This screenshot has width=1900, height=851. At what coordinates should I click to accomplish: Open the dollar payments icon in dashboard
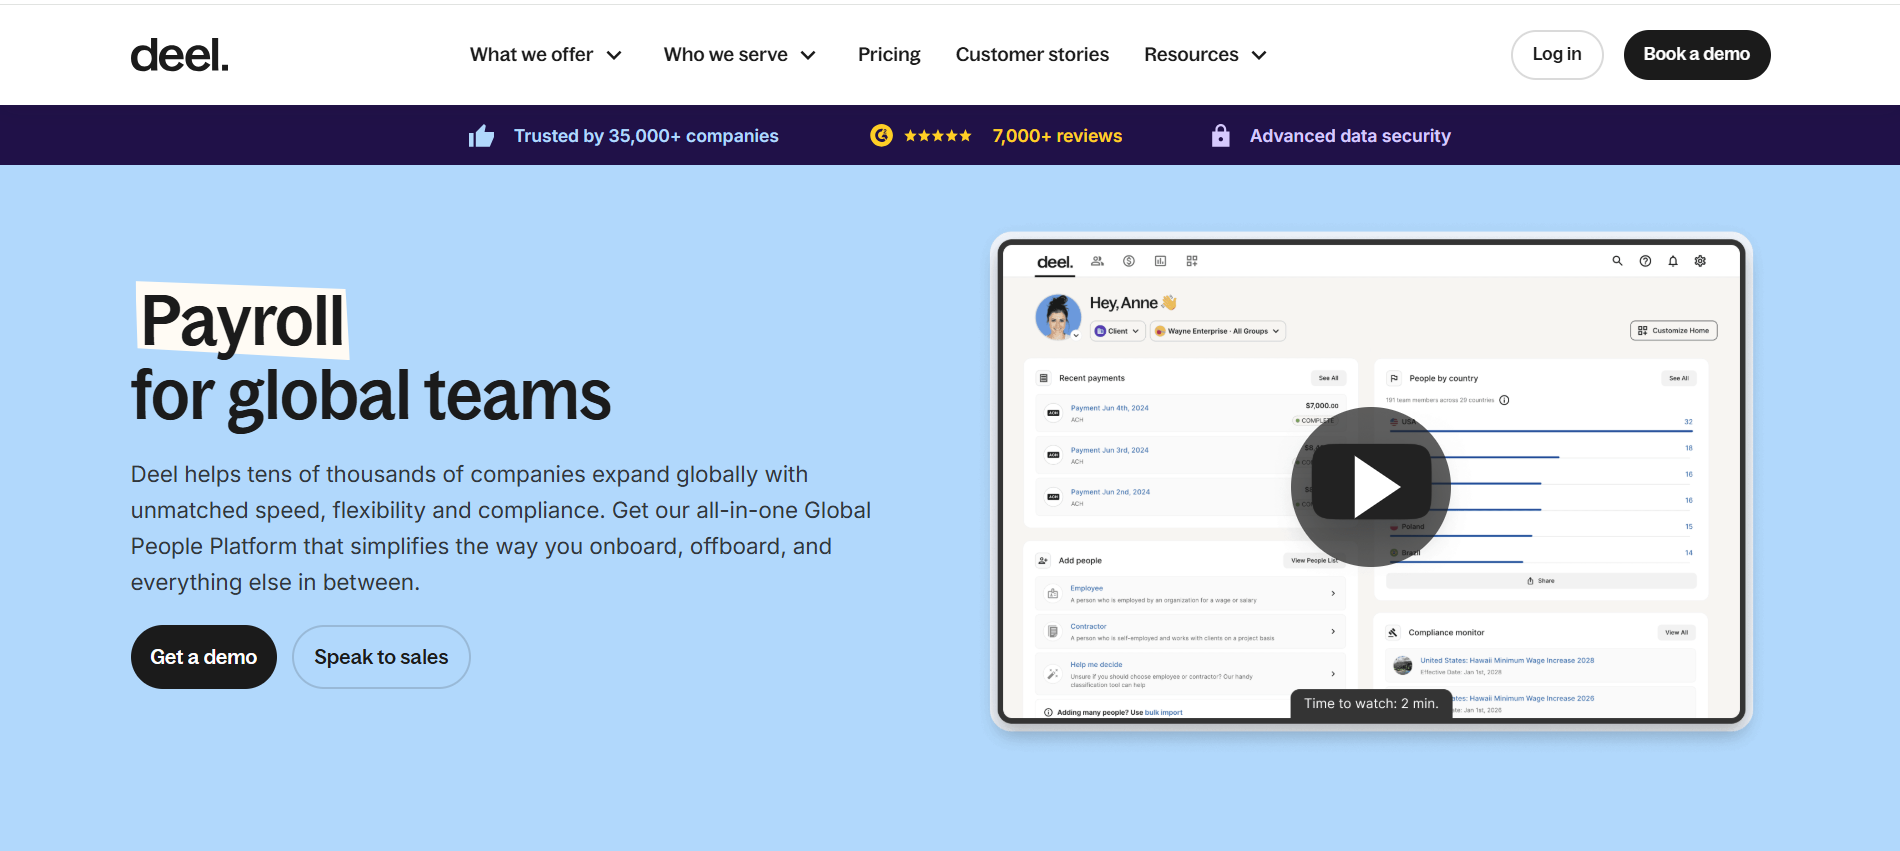point(1129,261)
